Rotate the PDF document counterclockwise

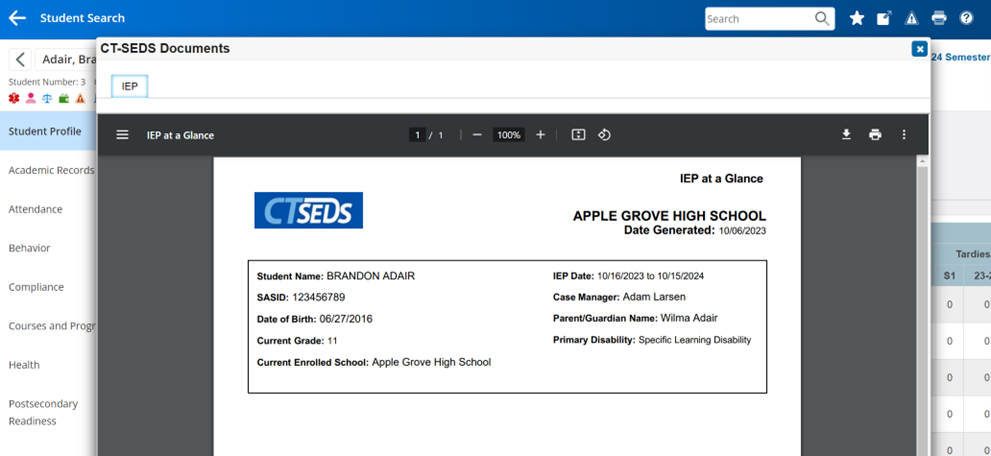tap(604, 135)
